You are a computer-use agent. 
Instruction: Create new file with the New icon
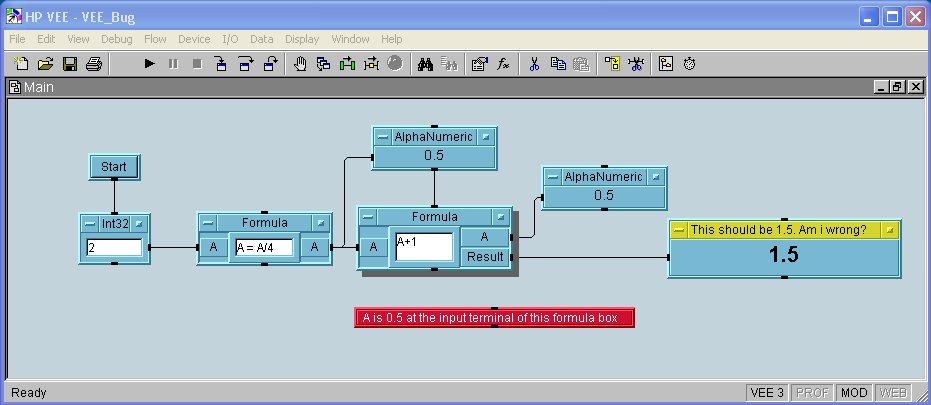pos(22,64)
